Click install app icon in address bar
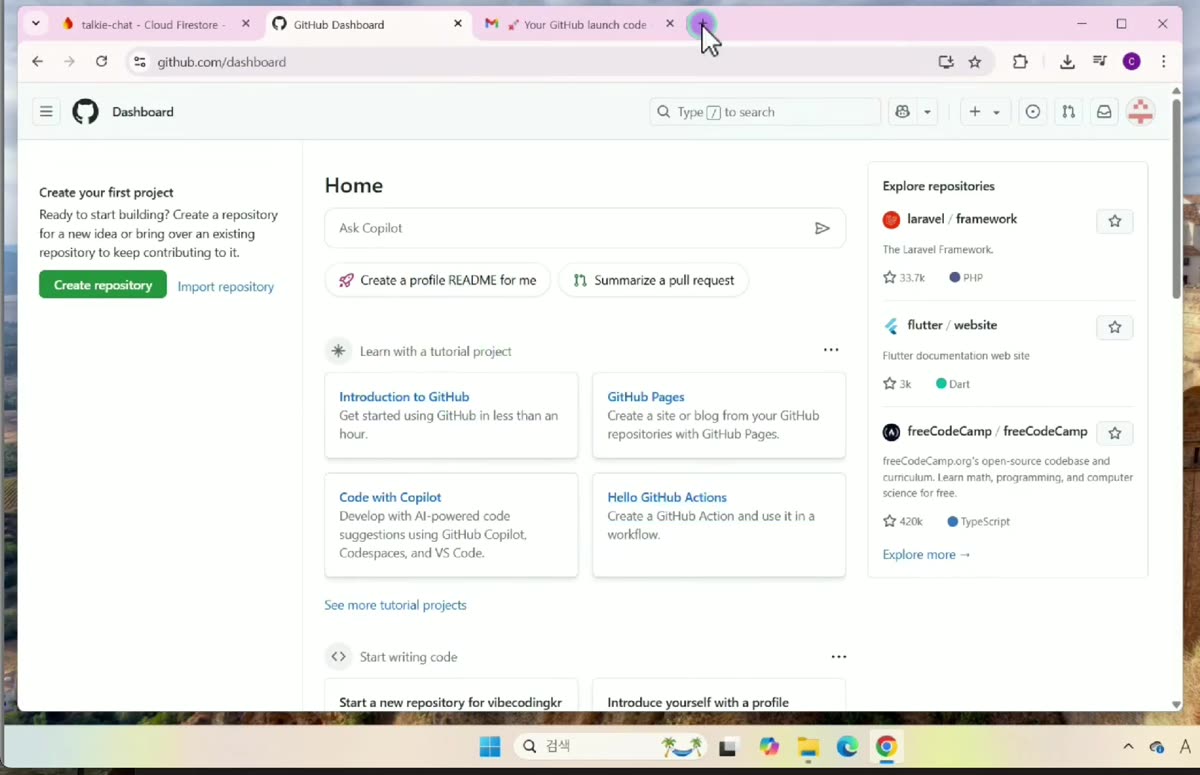Screen dimensions: 1200x775 pos(946,62)
